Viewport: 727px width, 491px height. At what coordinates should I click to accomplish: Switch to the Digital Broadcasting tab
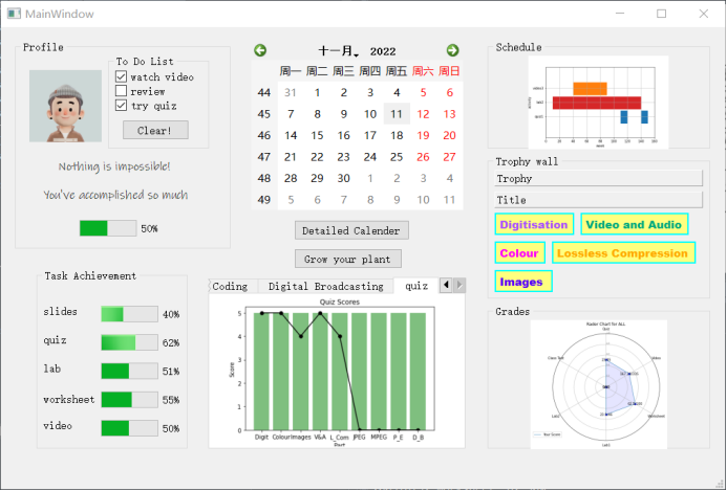click(x=326, y=286)
